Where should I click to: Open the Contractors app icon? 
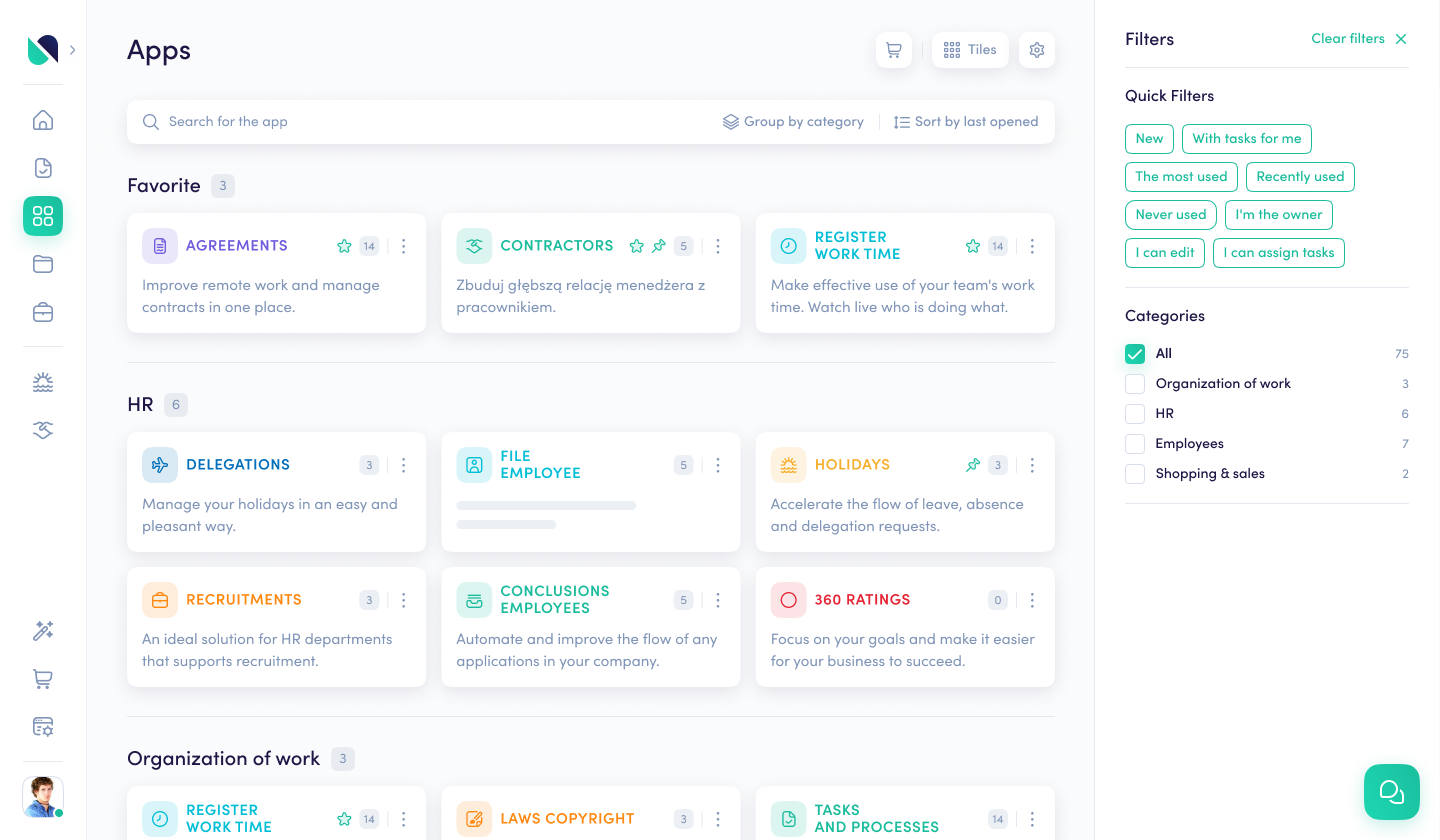tap(474, 246)
